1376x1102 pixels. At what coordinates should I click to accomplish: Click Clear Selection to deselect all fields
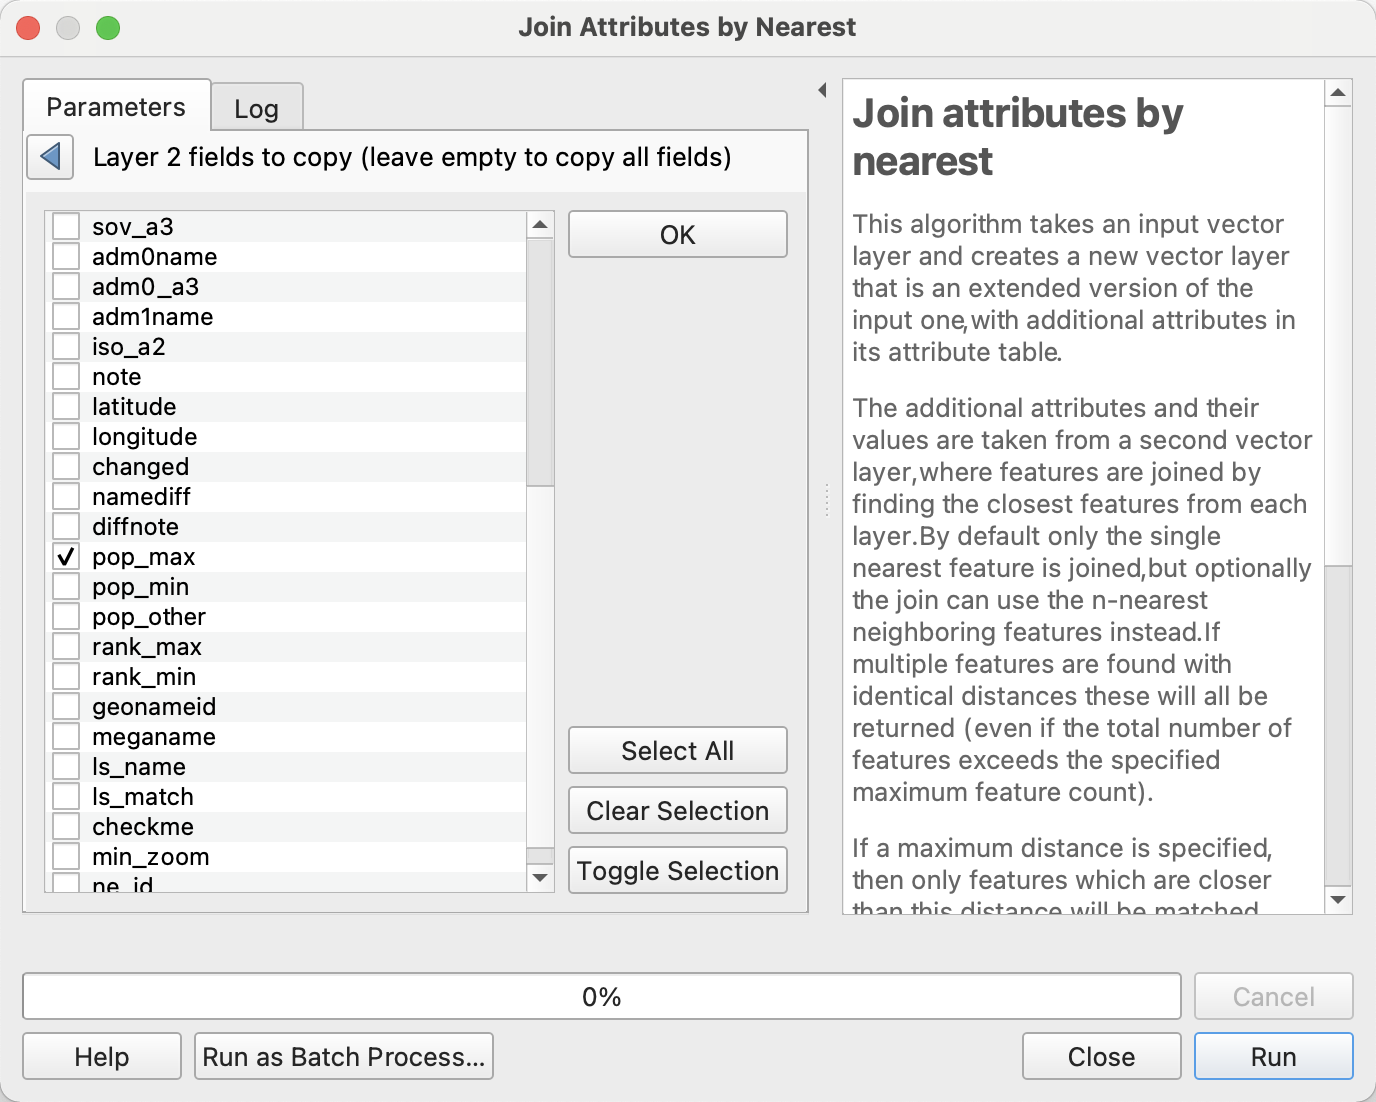click(x=677, y=810)
